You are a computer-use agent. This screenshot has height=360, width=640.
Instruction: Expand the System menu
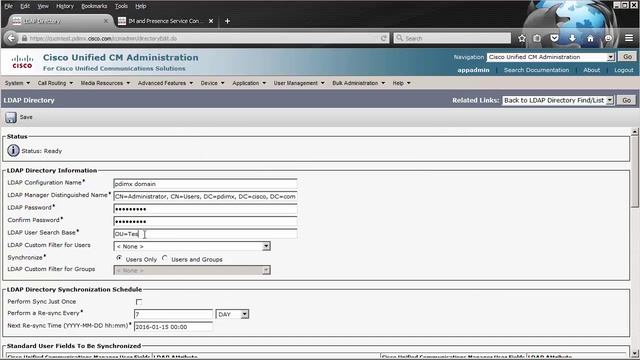click(x=17, y=83)
